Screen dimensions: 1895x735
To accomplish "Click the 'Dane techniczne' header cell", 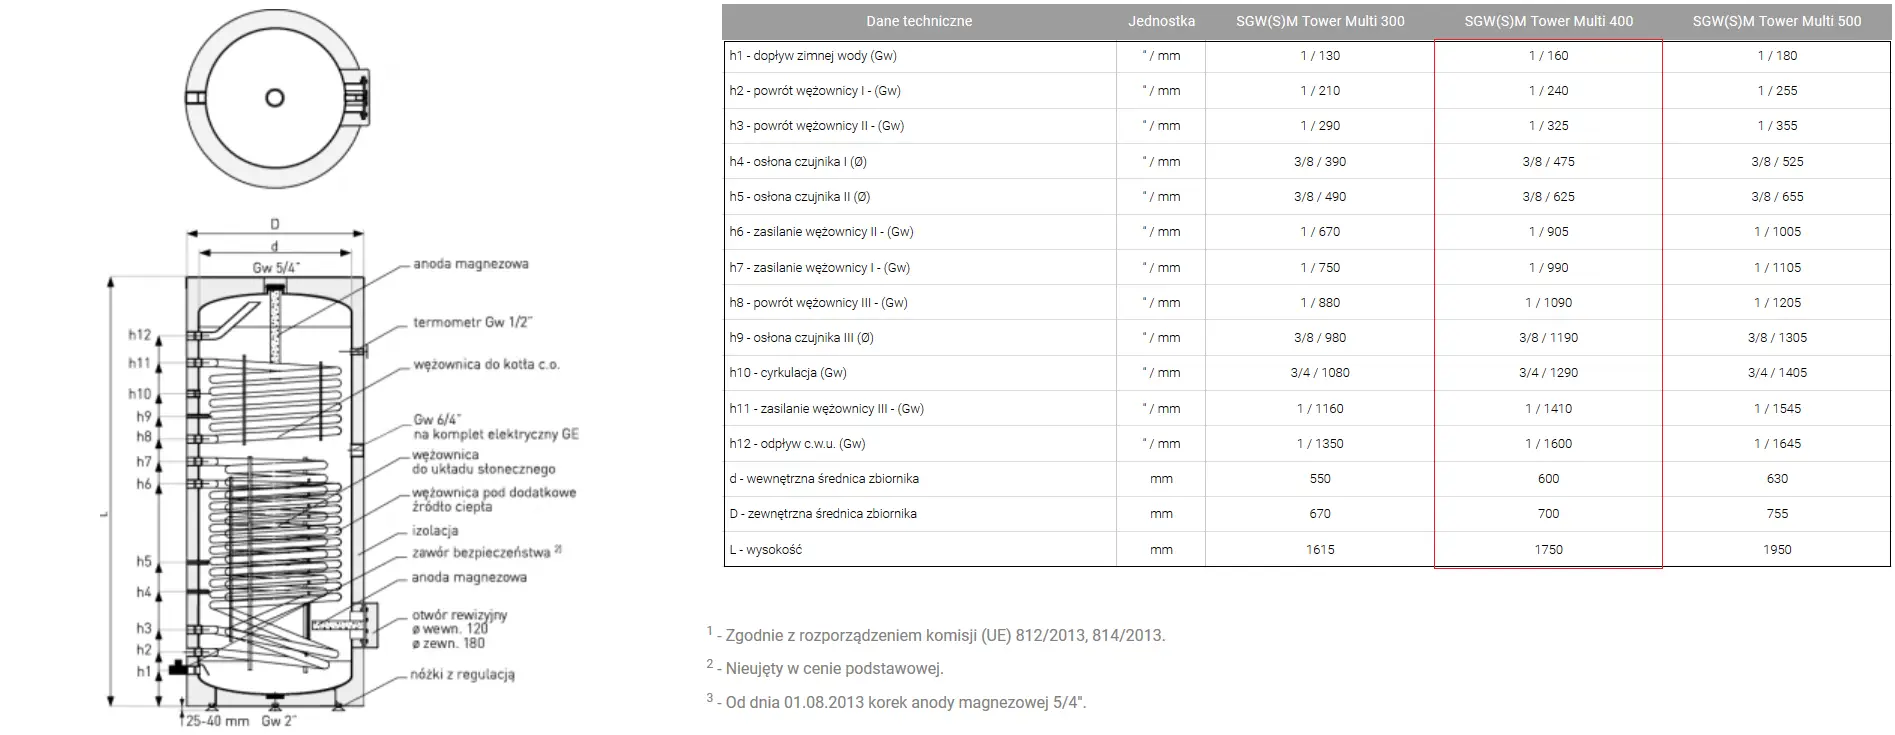I will 919,21.
